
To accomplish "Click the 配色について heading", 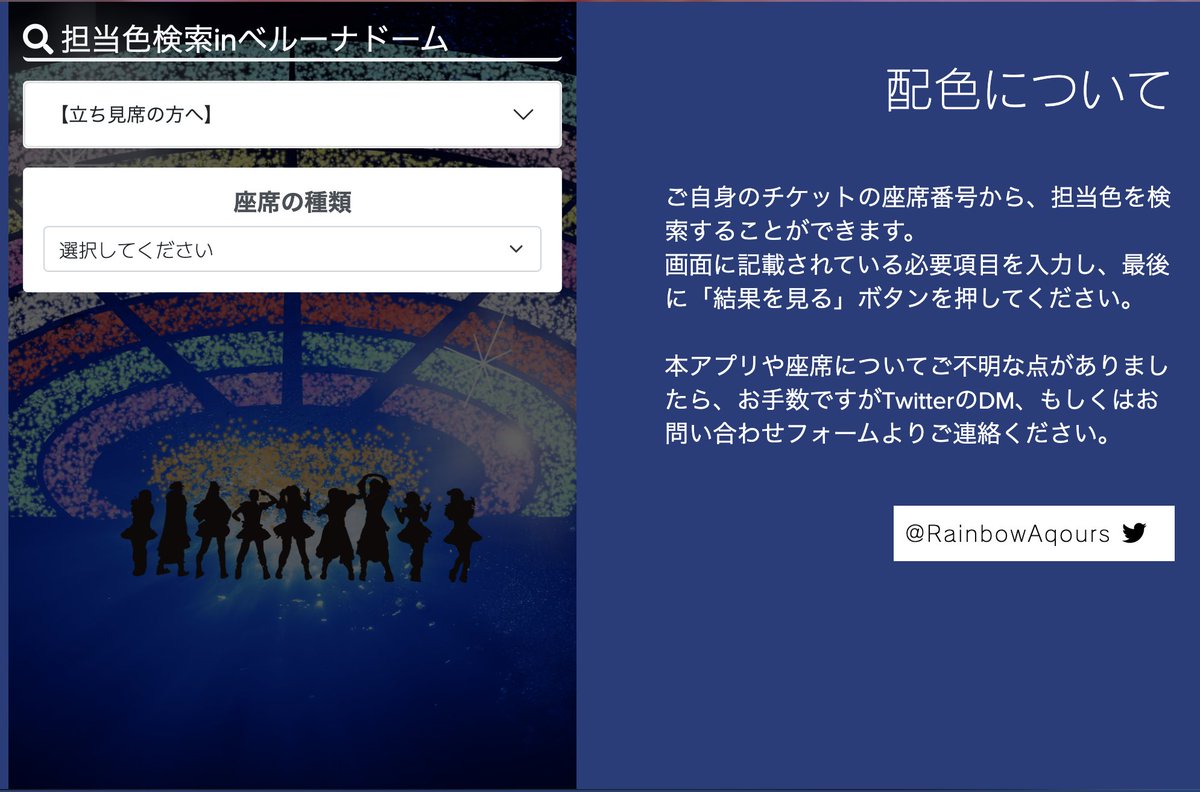I will (x=1028, y=90).
